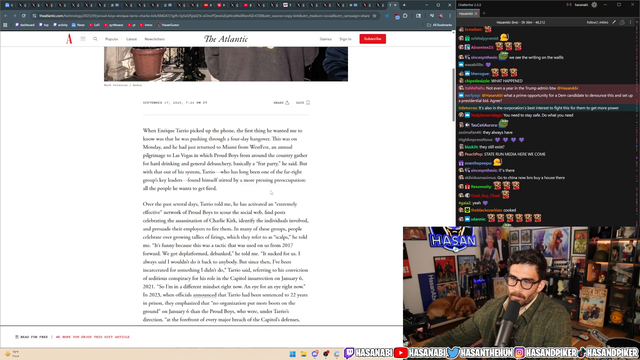Toggle chat edit mode pencil icon
Screen dimensions: 640x360
point(614,22)
